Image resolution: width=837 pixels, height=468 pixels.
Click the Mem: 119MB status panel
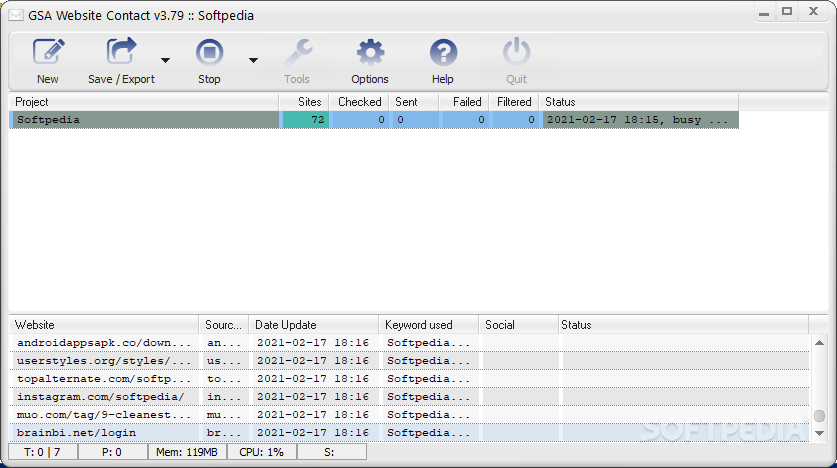(187, 452)
